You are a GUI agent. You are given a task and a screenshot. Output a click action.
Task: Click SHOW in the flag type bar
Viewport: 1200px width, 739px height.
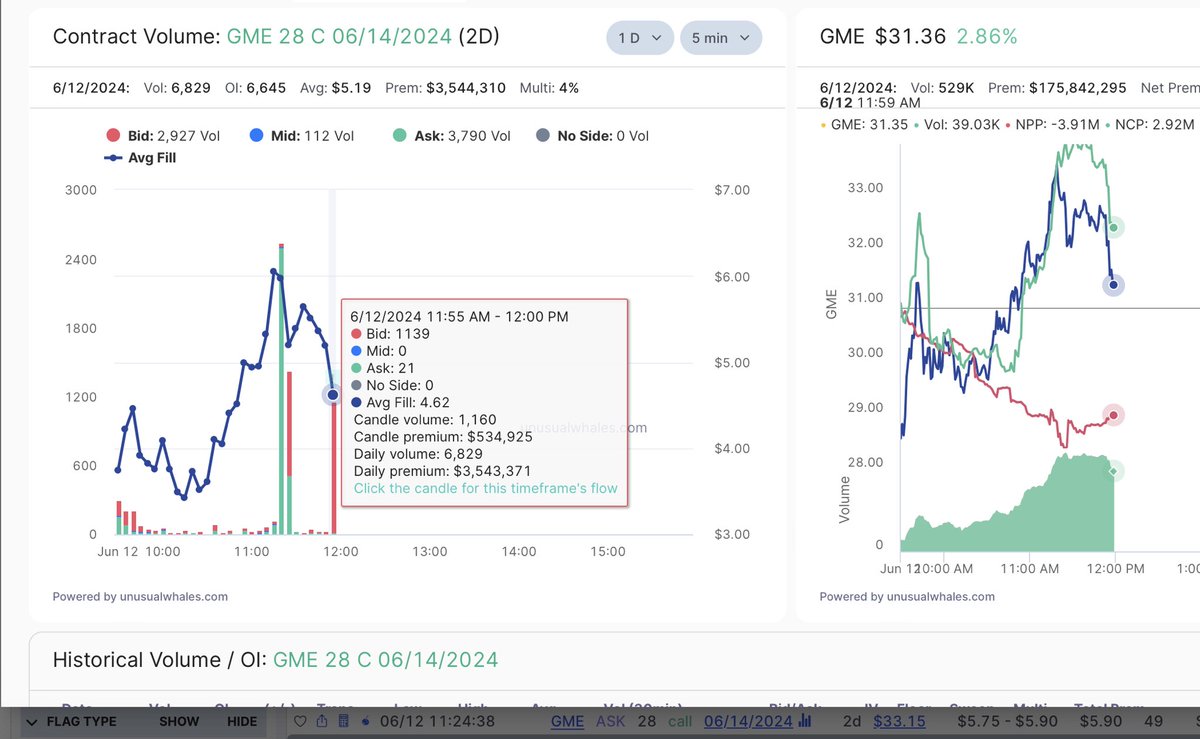point(179,721)
